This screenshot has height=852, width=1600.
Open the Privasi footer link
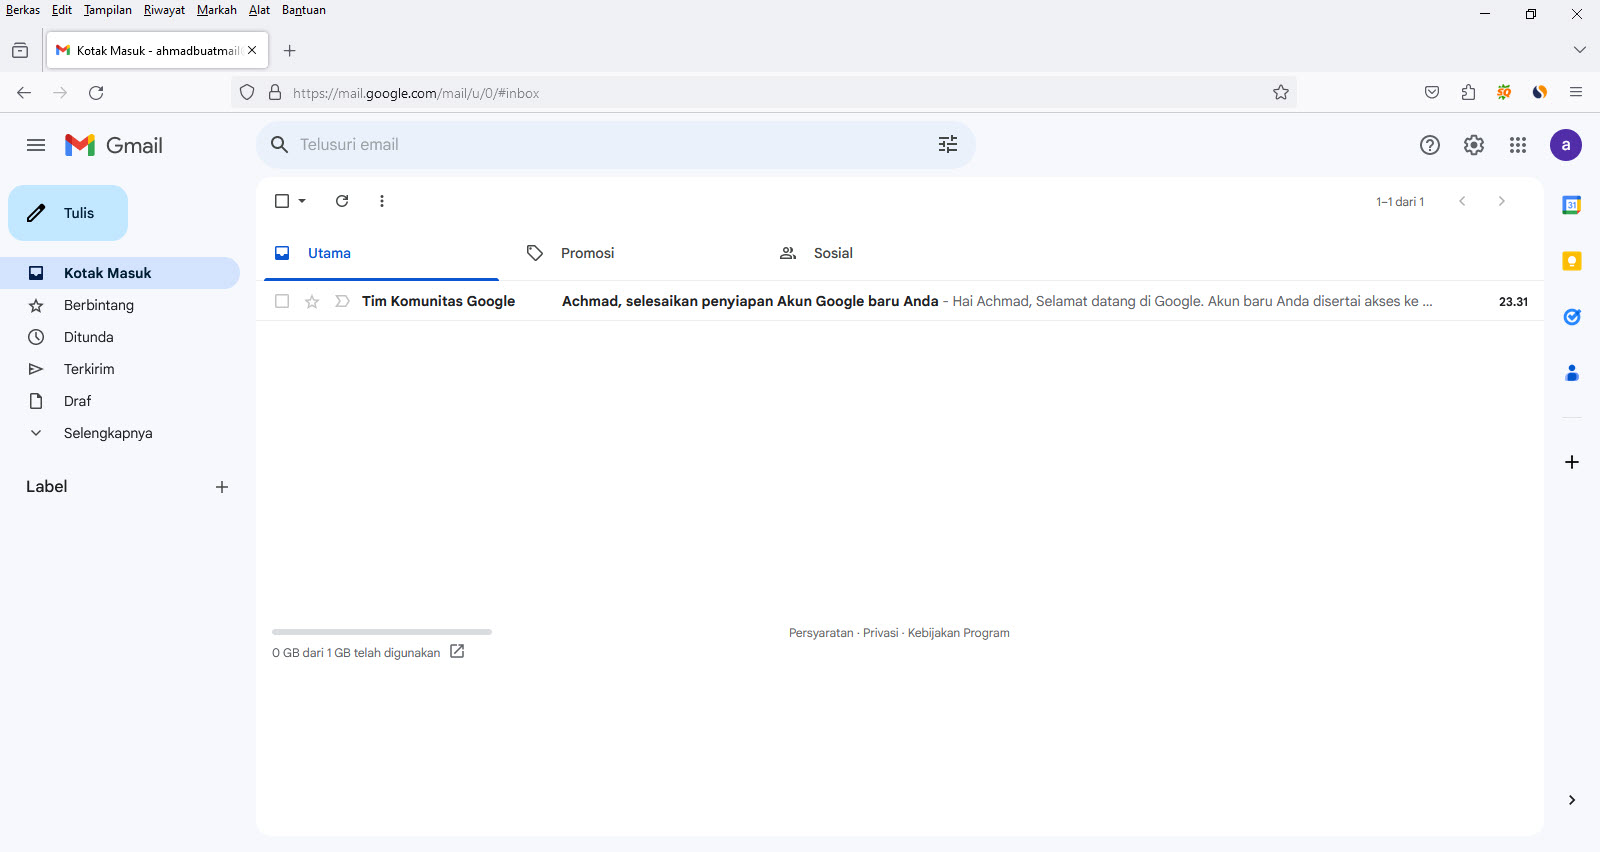[880, 633]
